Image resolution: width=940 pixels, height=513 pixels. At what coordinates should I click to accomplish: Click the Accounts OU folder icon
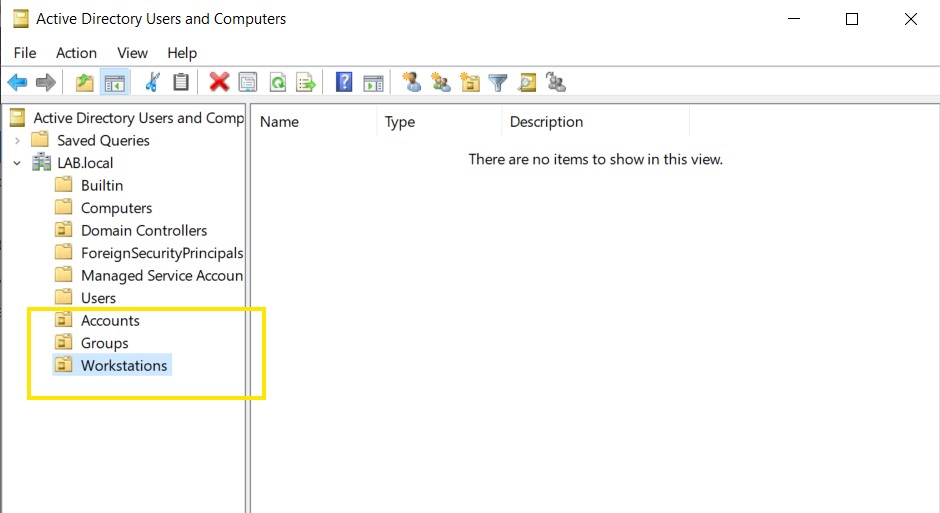tap(64, 320)
